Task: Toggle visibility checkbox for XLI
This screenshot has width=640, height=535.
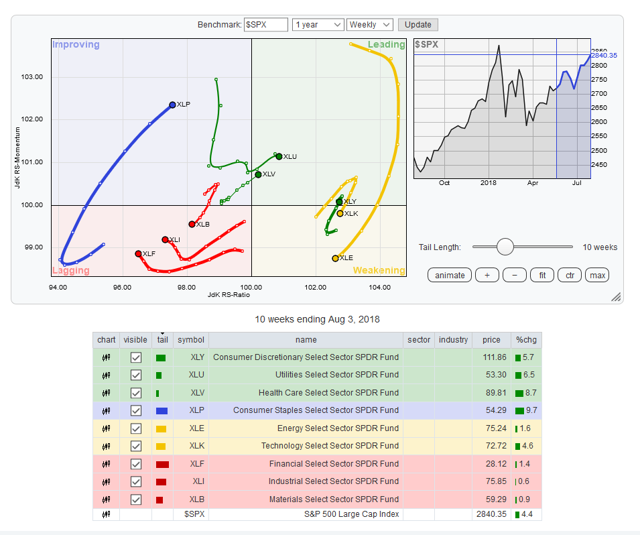Action: (136, 482)
